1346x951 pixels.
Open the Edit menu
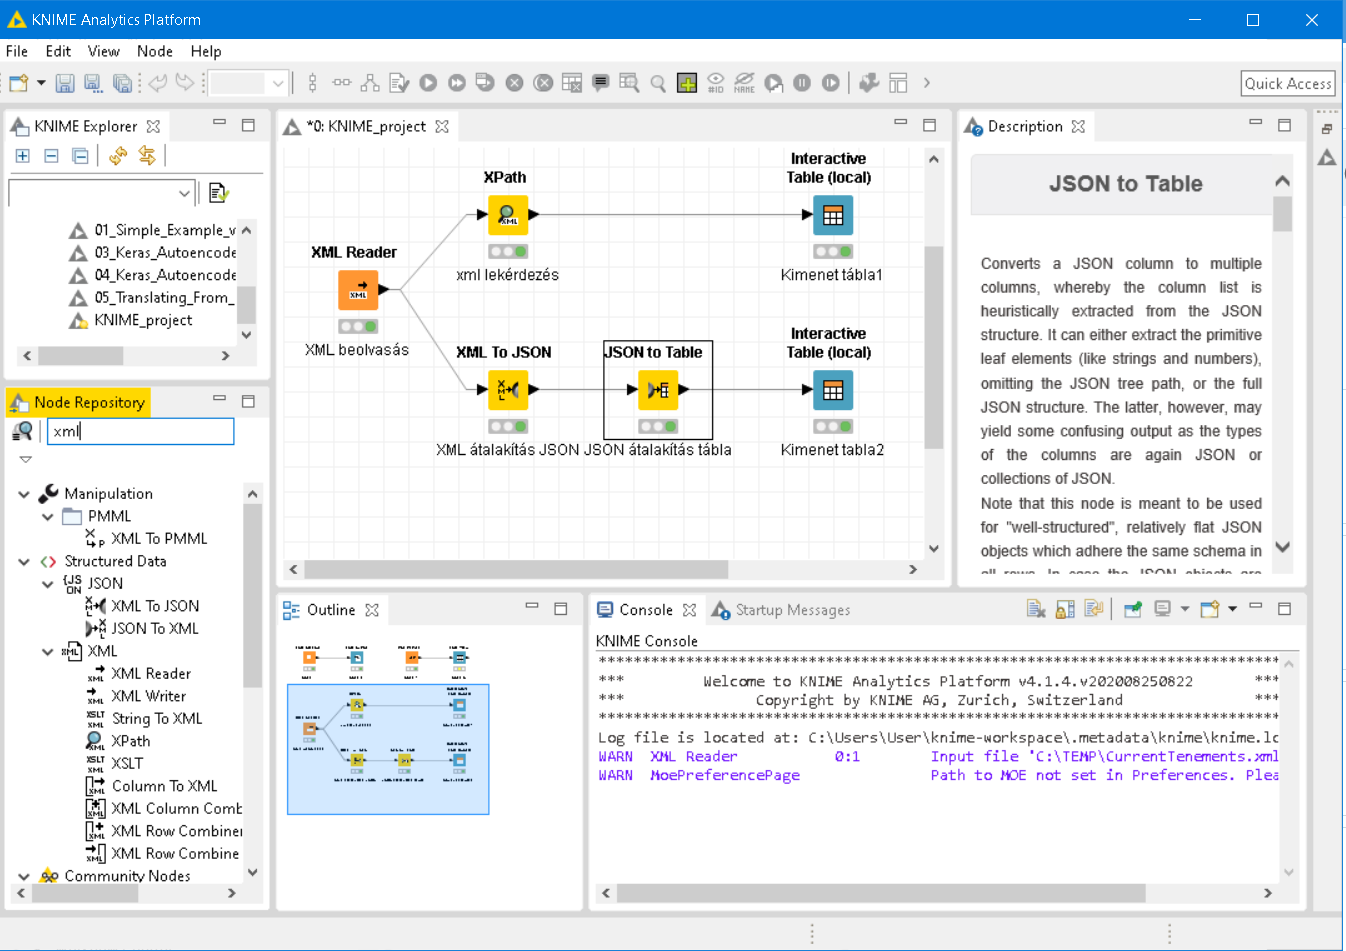click(x=58, y=51)
